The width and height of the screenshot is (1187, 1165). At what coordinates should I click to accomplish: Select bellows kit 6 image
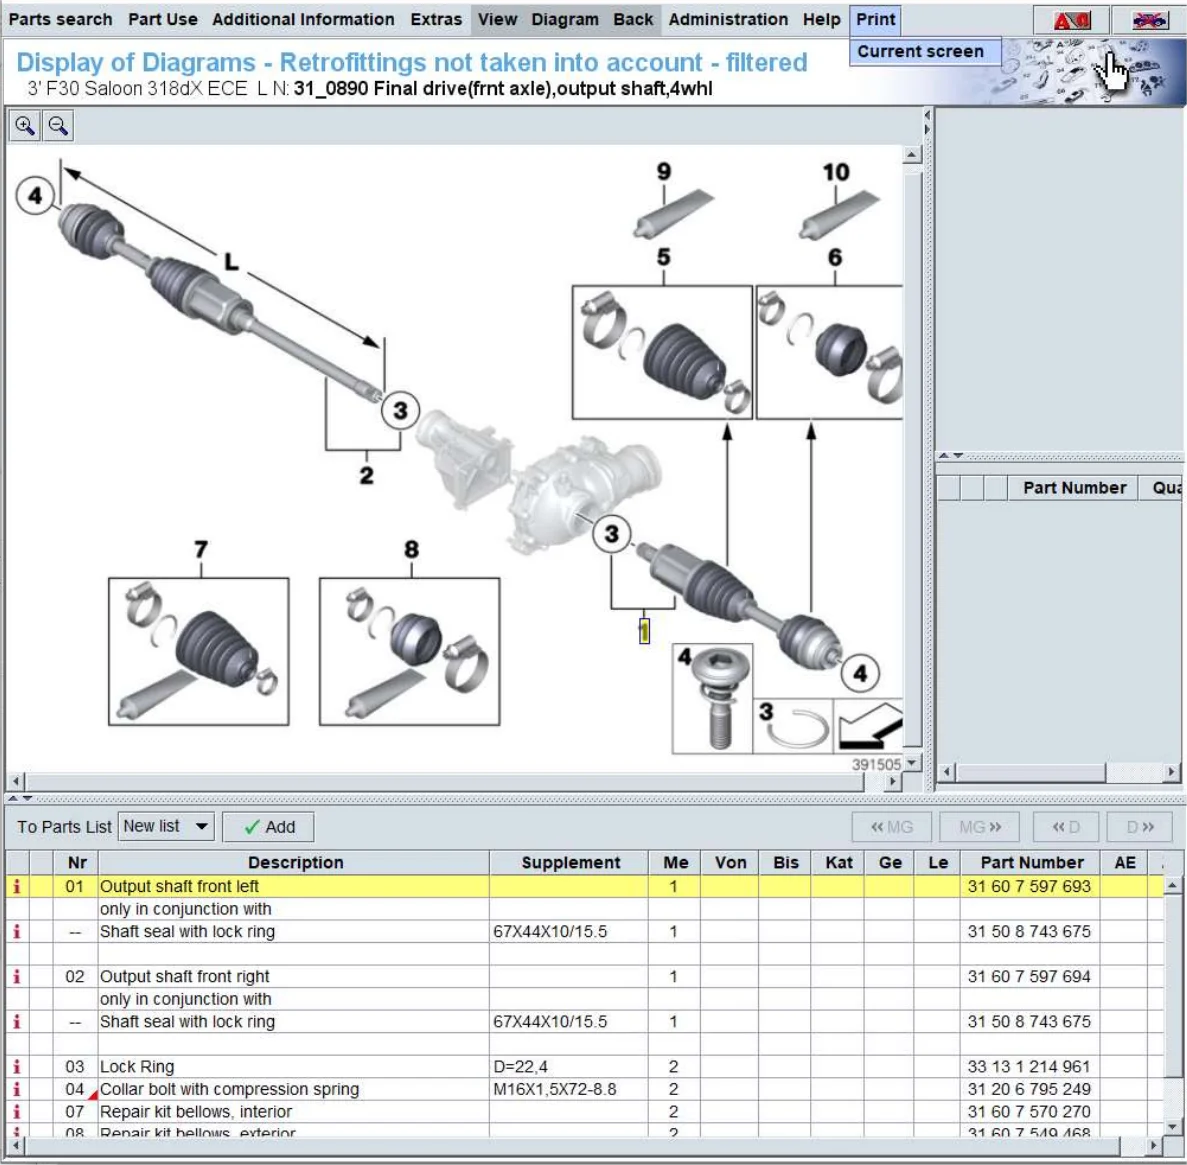830,352
